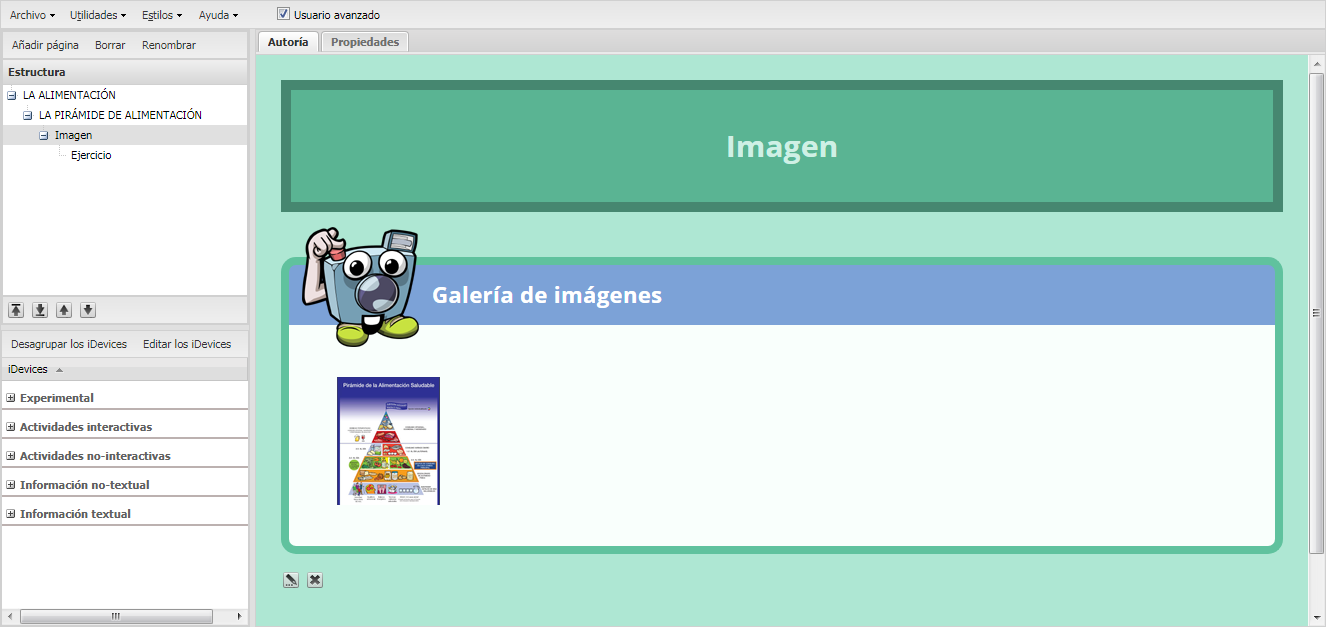Open the Archivo menu
Screen dimensions: 1326x627
(32, 15)
